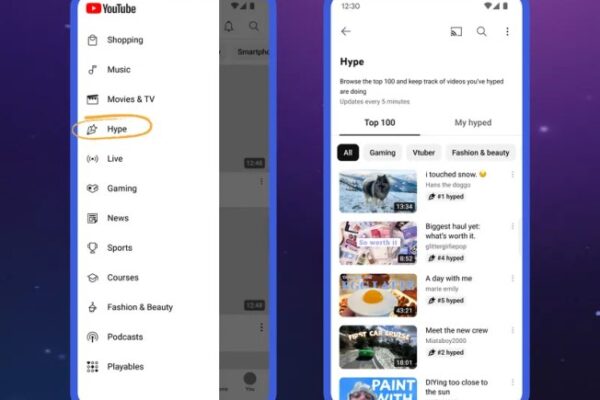Open the Hype menu entry

click(112, 129)
